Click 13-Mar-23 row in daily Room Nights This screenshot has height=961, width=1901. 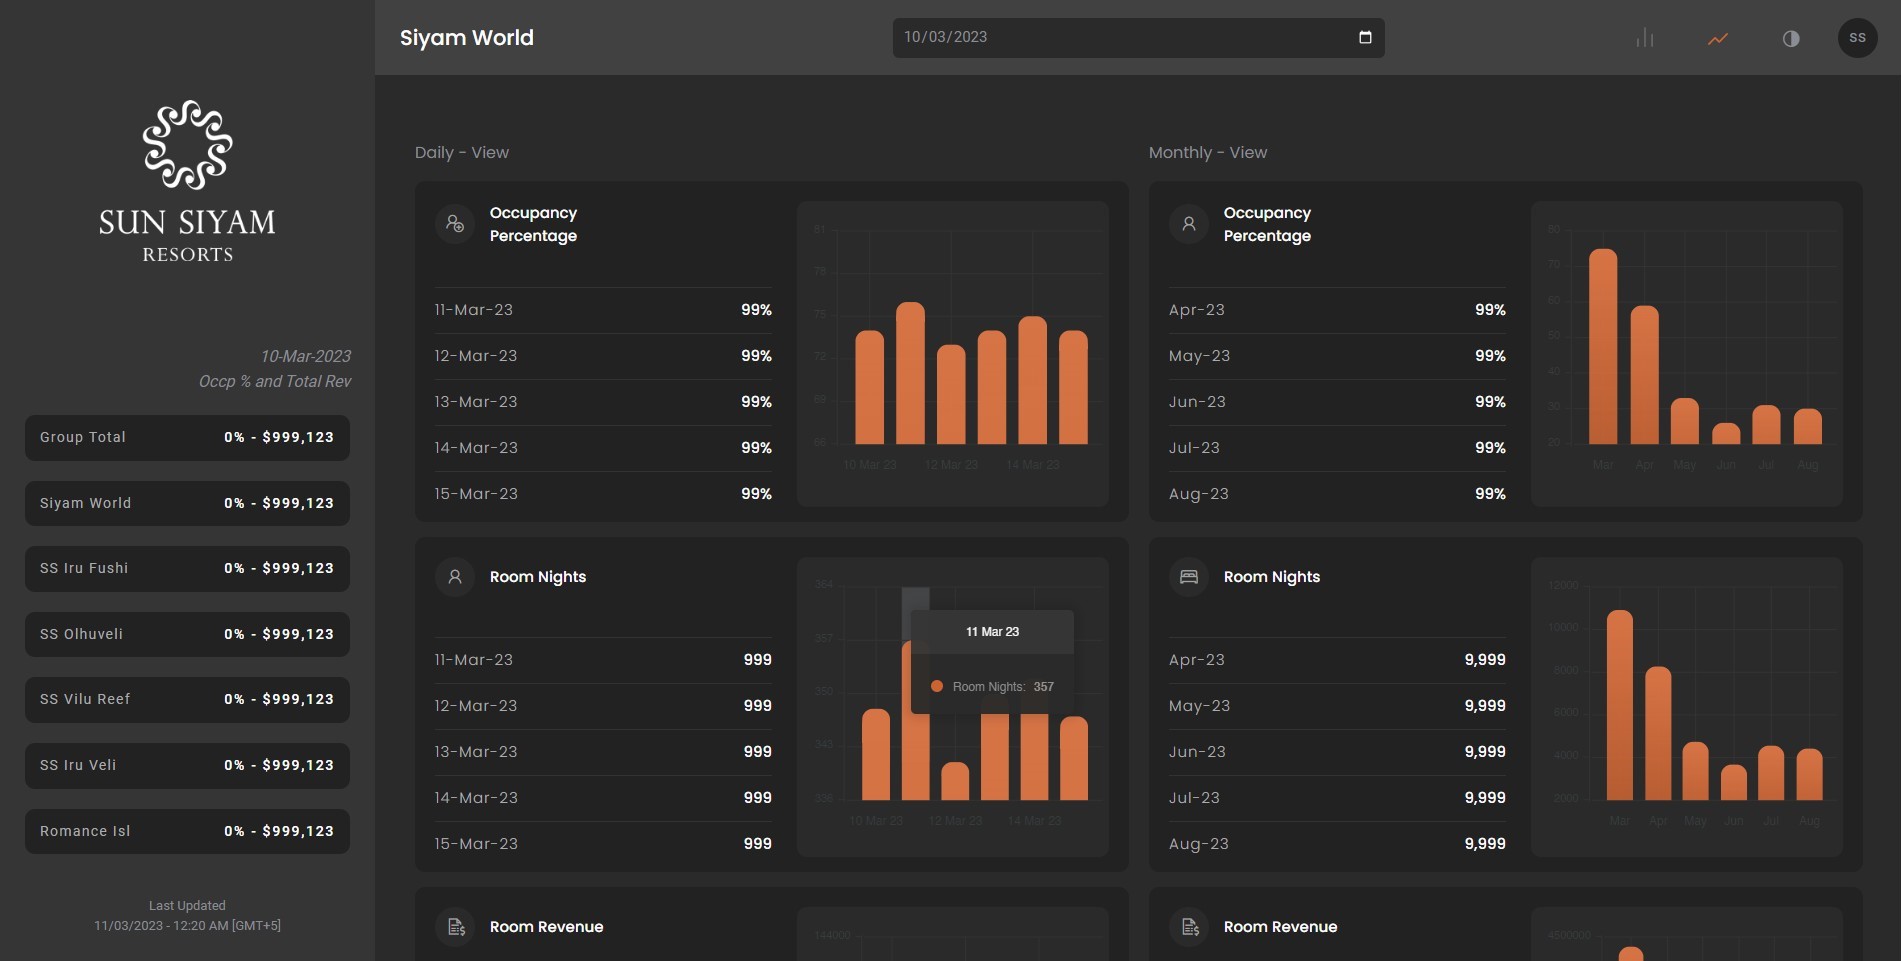pyautogui.click(x=603, y=752)
